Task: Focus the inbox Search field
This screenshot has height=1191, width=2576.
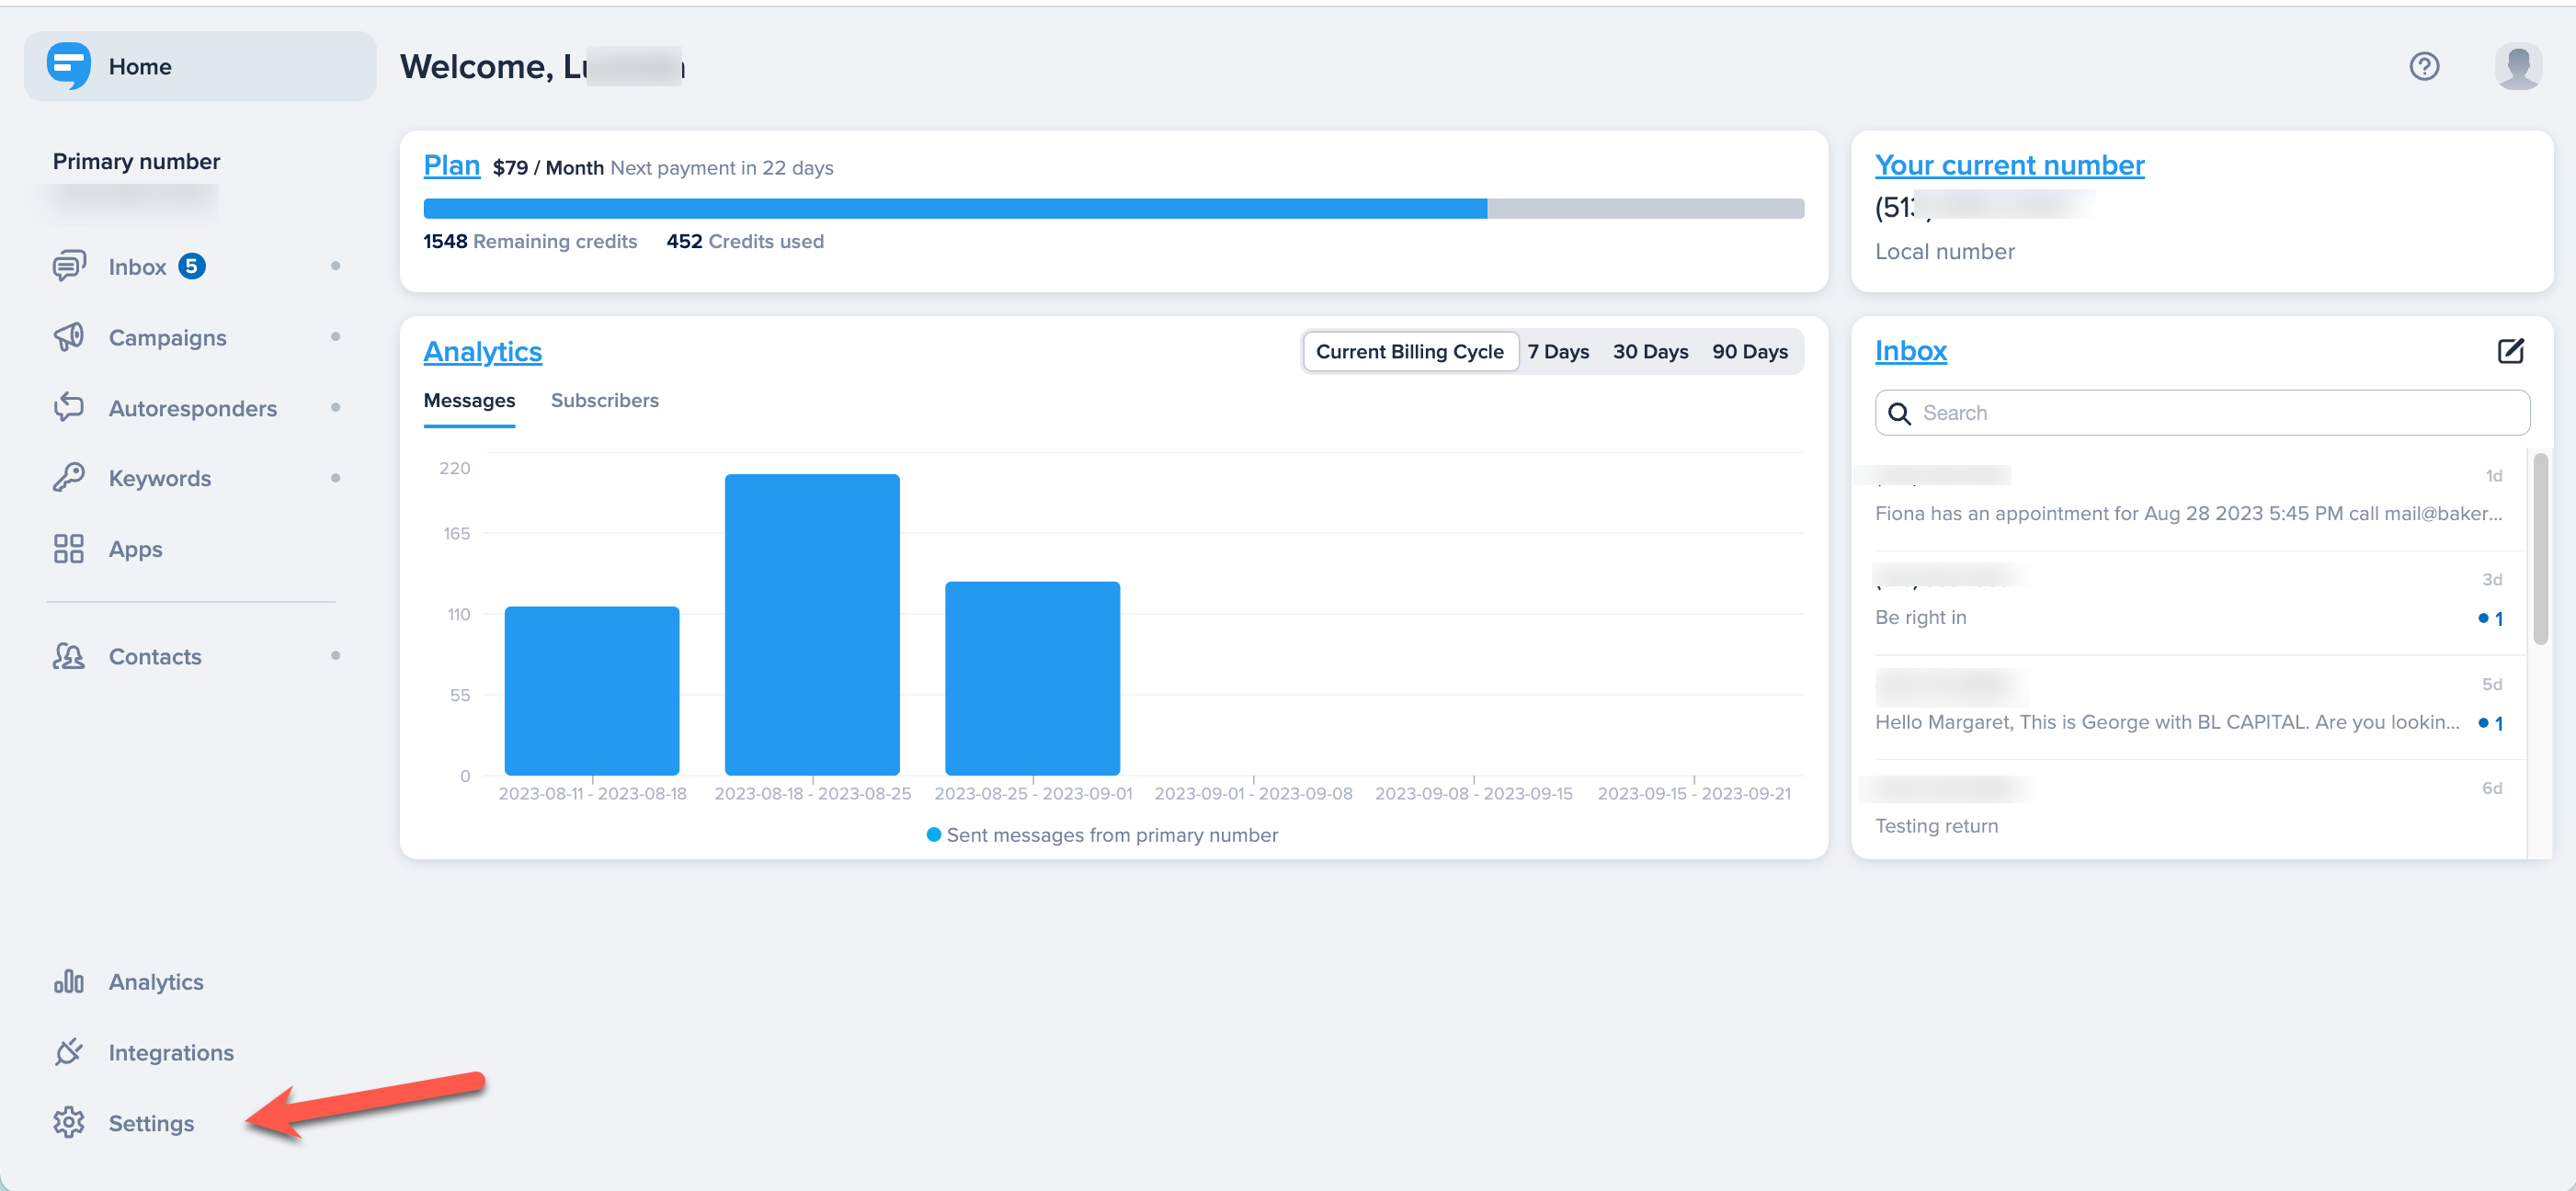Action: coord(2202,413)
